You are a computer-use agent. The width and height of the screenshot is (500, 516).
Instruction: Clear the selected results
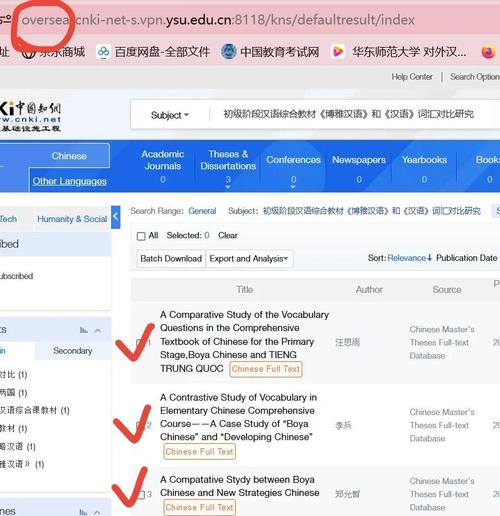(228, 235)
